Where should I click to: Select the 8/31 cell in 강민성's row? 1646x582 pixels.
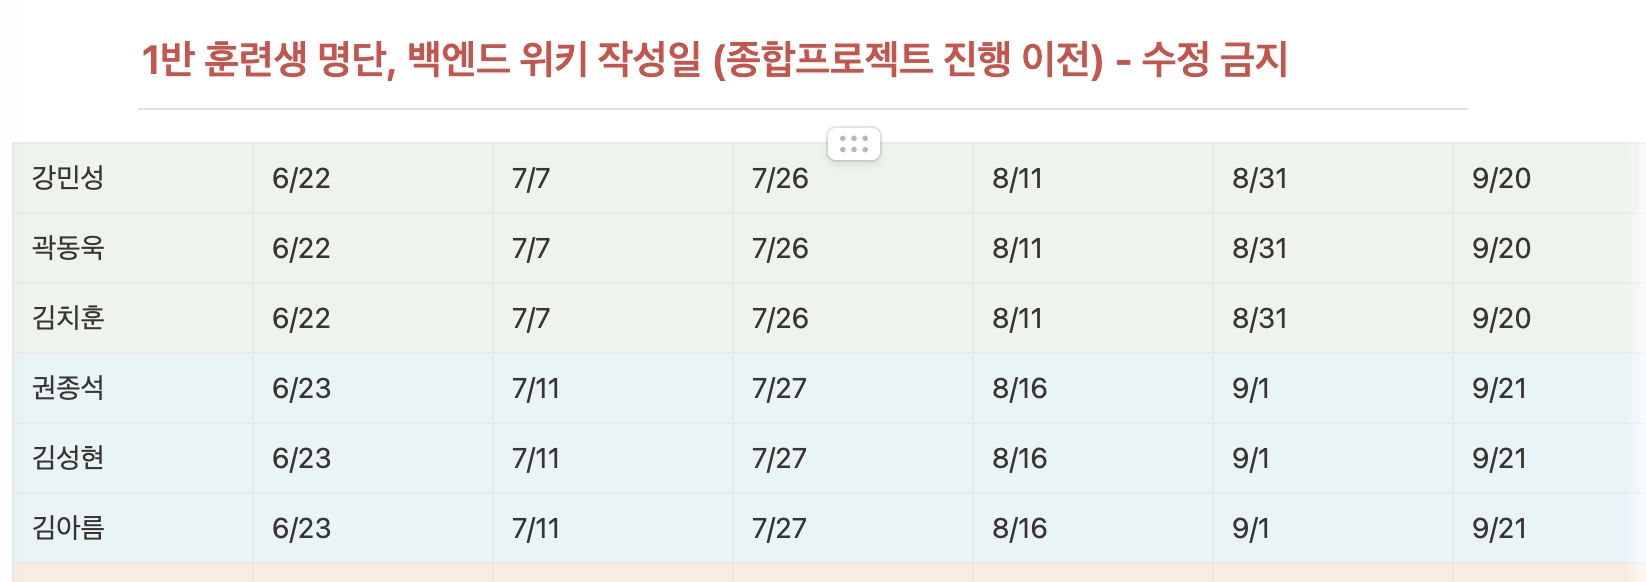(x=1333, y=178)
